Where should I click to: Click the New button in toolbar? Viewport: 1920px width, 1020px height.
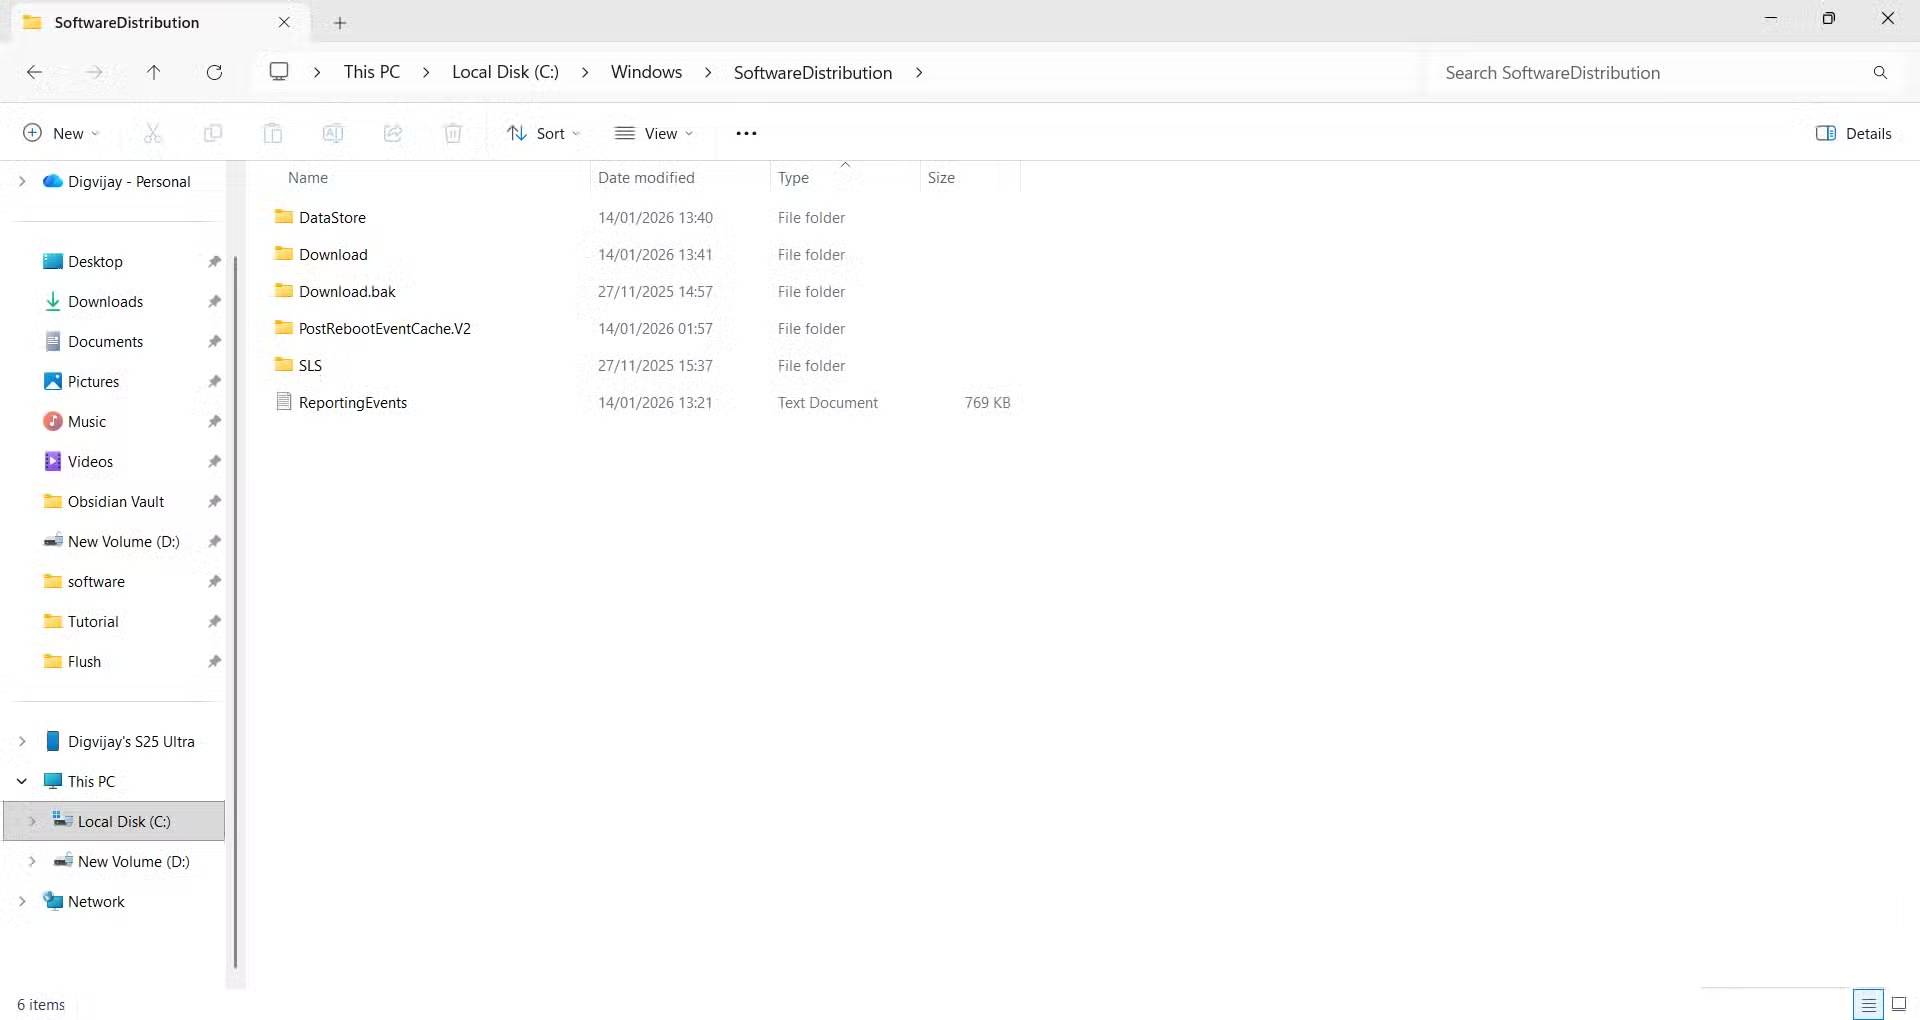point(61,133)
